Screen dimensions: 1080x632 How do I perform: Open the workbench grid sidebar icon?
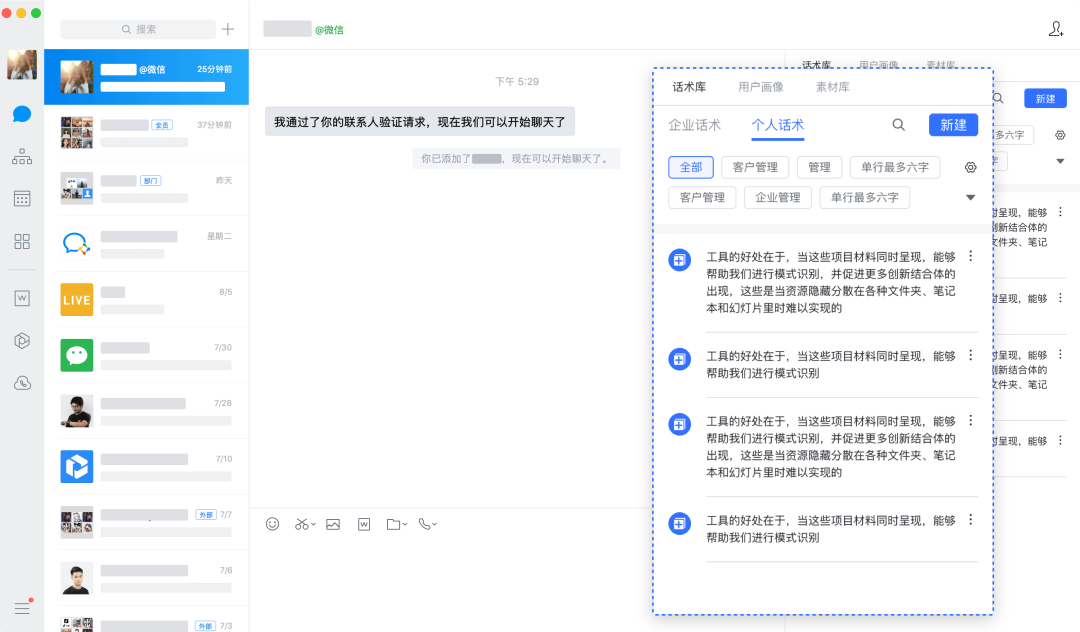(x=22, y=241)
